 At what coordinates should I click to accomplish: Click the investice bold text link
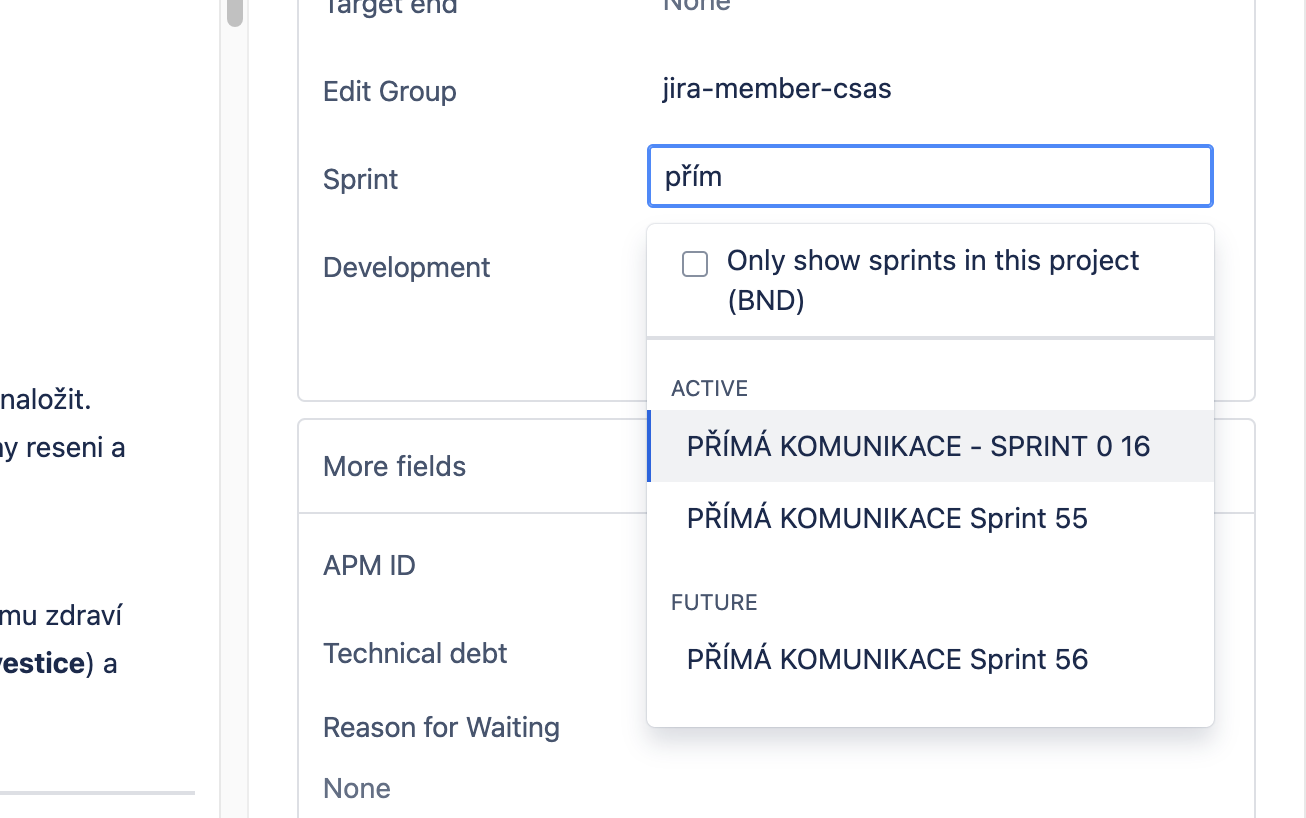(x=38, y=663)
